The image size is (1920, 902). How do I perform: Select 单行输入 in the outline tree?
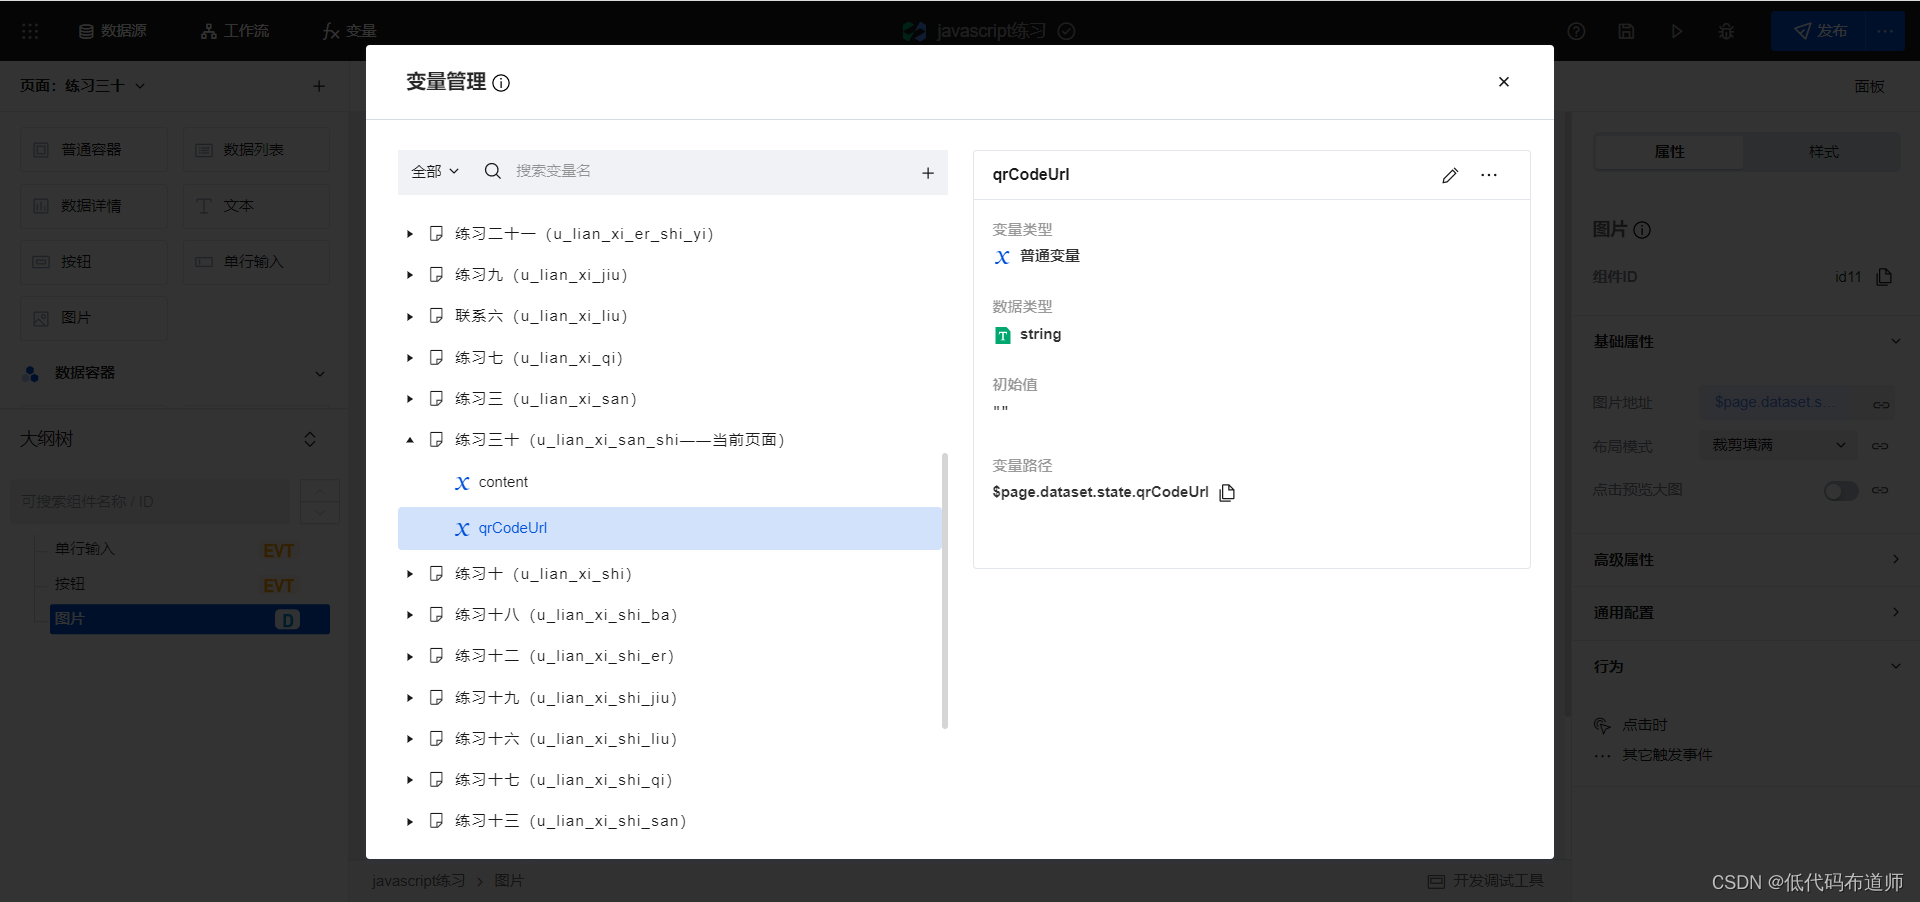click(190, 549)
